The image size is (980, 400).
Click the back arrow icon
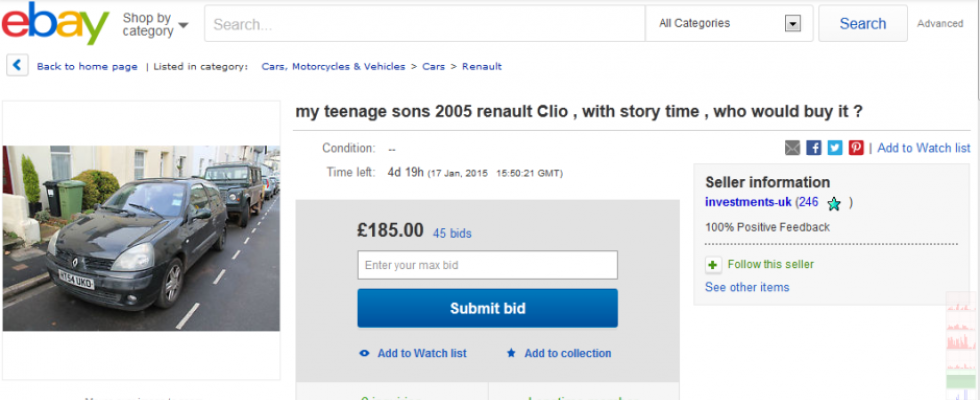point(17,66)
